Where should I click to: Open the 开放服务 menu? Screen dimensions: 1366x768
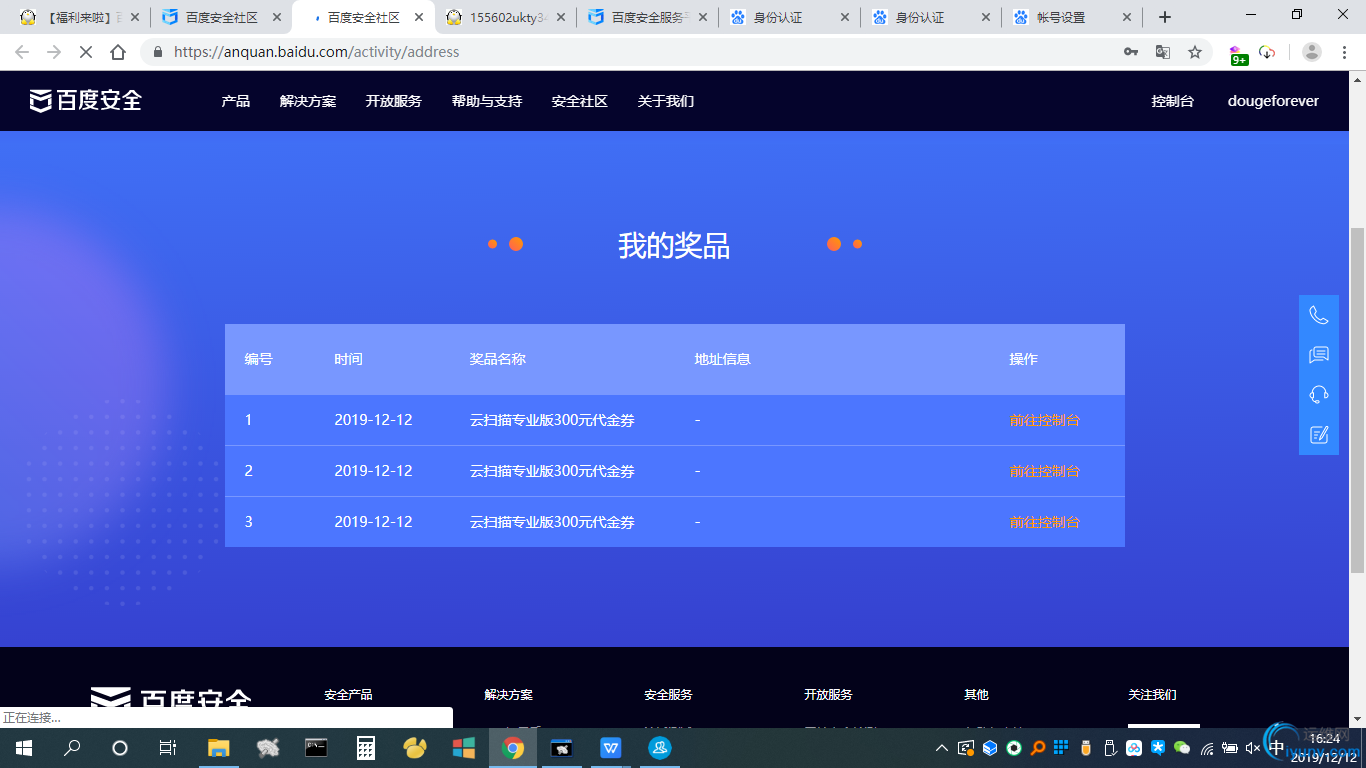(x=394, y=101)
